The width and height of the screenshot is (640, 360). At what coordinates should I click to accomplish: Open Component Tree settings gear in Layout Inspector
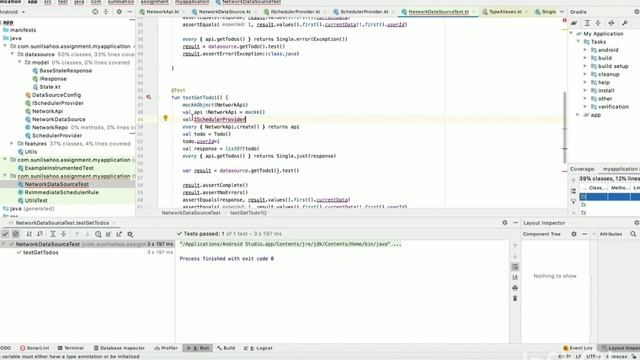point(574,234)
